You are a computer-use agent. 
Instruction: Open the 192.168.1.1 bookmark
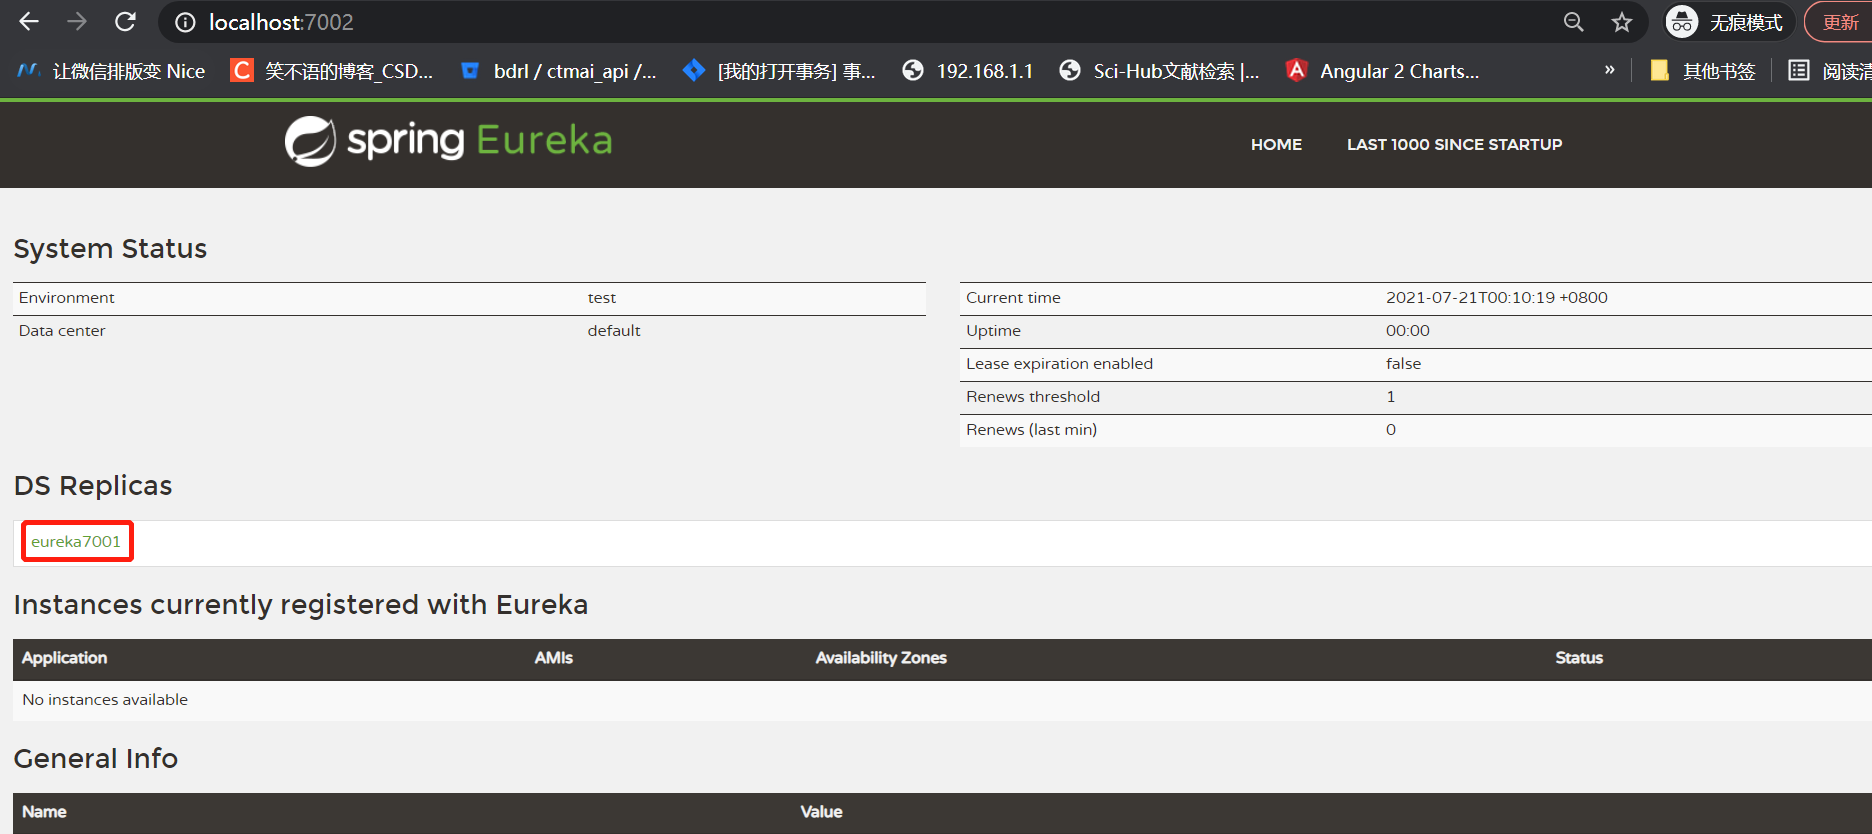(x=967, y=71)
